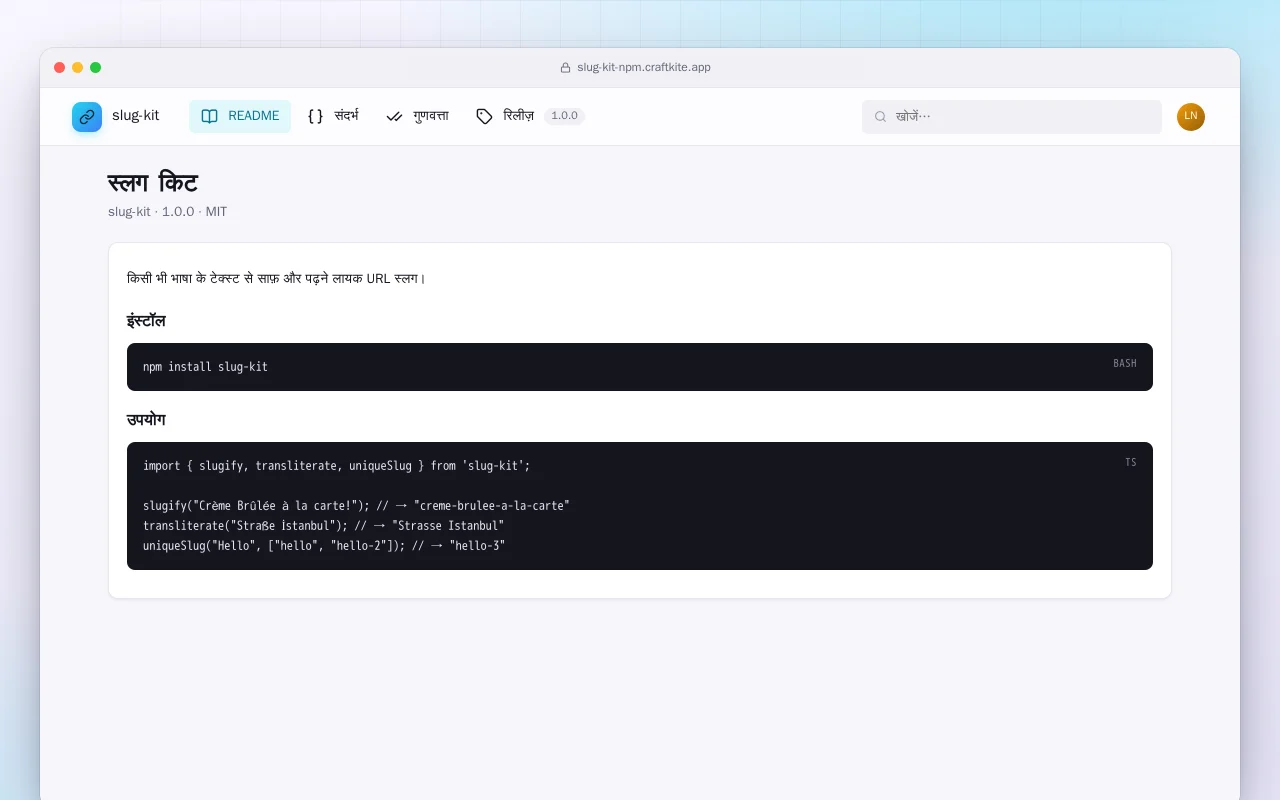The image size is (1280, 800).
Task: Click the README book icon
Action: pyautogui.click(x=209, y=116)
